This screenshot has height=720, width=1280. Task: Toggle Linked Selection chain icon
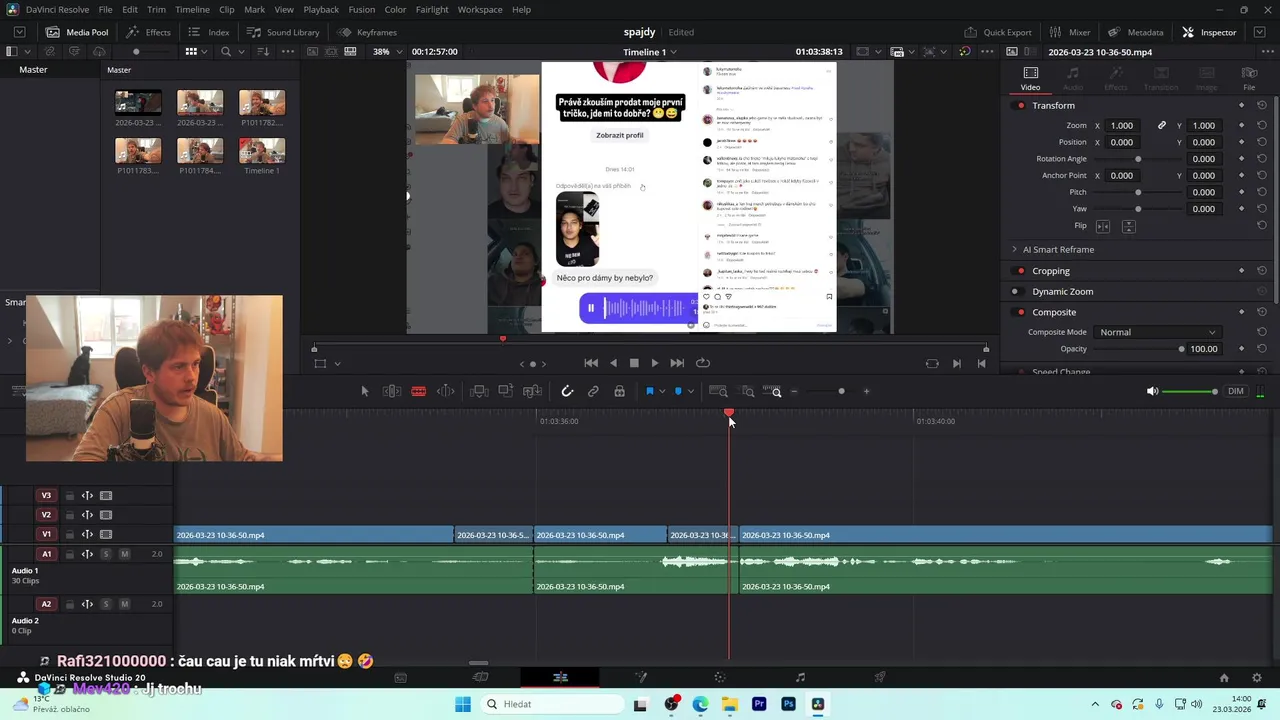[x=593, y=391]
